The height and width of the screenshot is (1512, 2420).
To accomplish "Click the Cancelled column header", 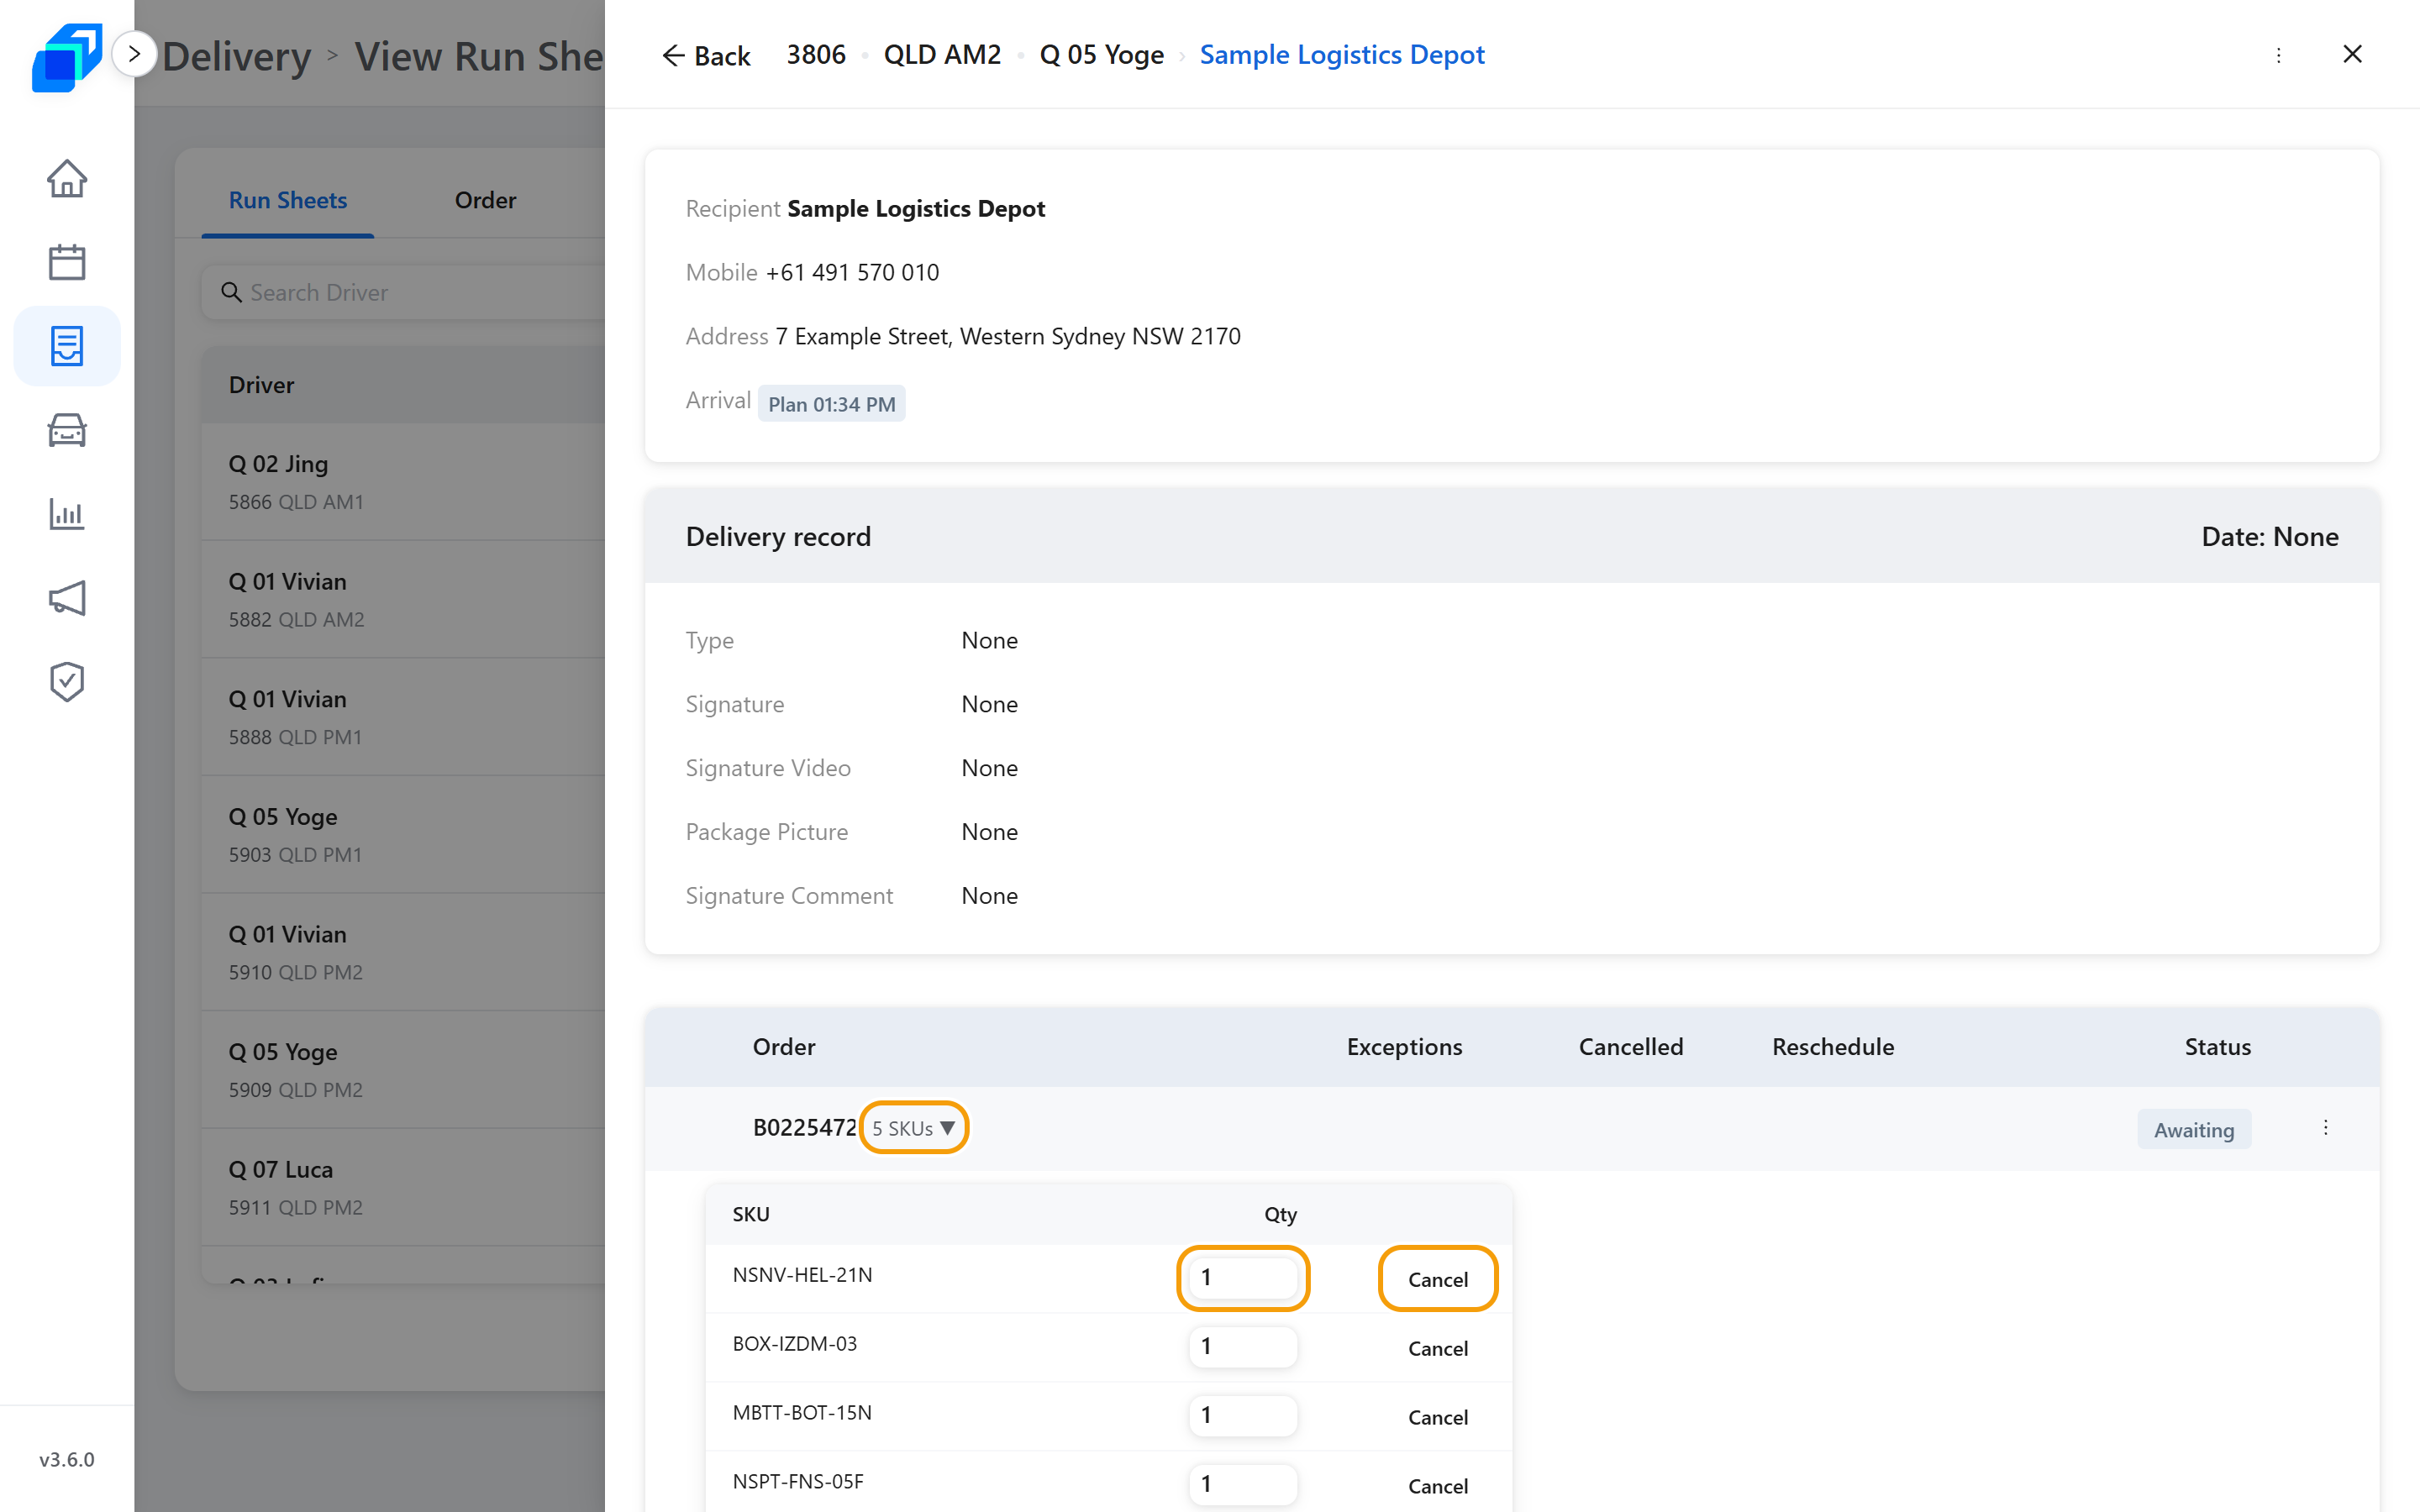I will point(1631,1047).
